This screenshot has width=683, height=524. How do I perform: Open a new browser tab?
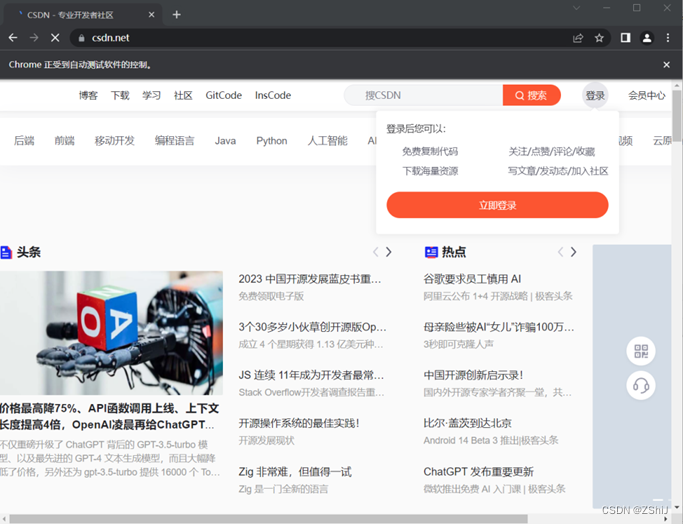[x=176, y=15]
